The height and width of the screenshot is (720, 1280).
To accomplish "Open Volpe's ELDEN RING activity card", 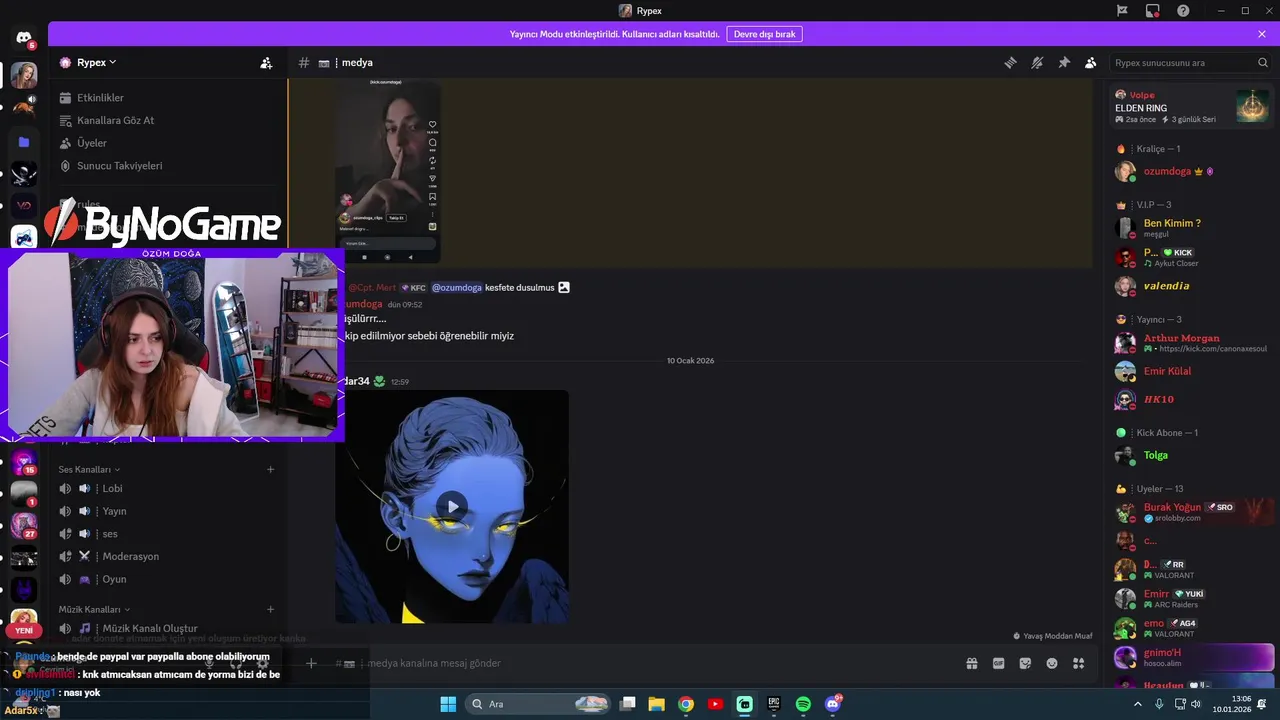I will click(1193, 107).
